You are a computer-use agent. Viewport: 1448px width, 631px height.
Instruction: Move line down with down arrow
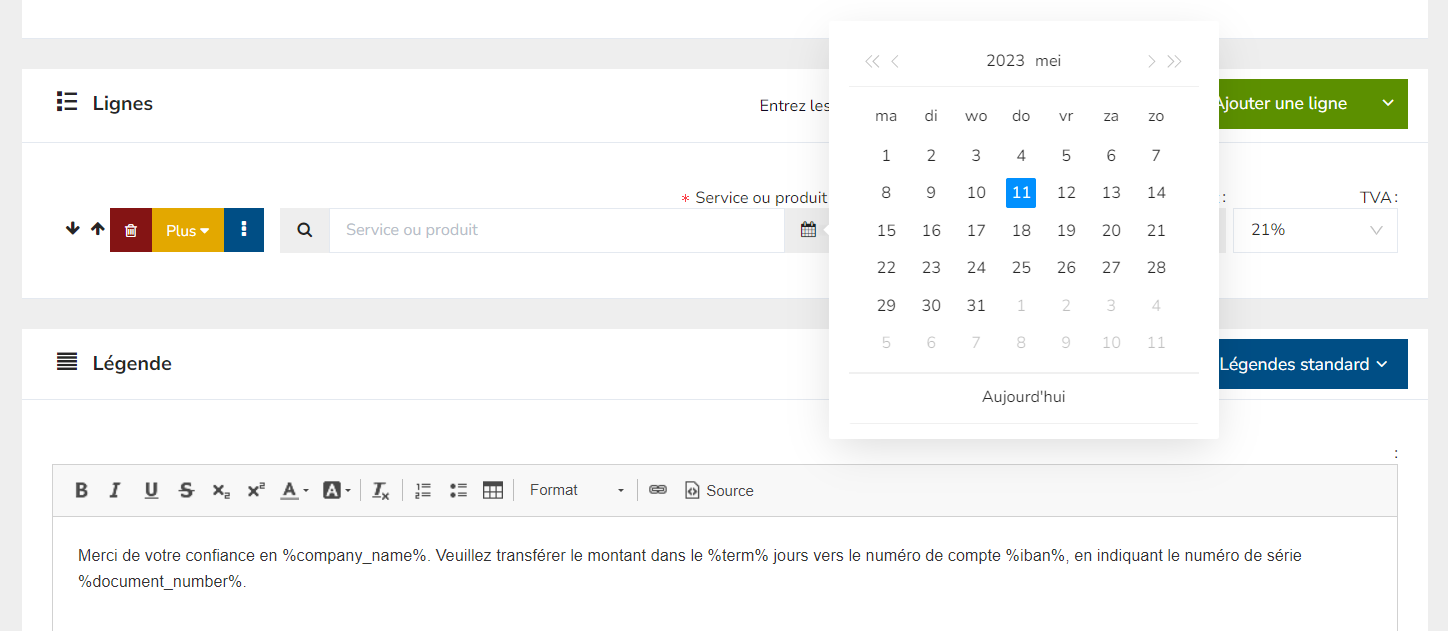[x=72, y=229]
